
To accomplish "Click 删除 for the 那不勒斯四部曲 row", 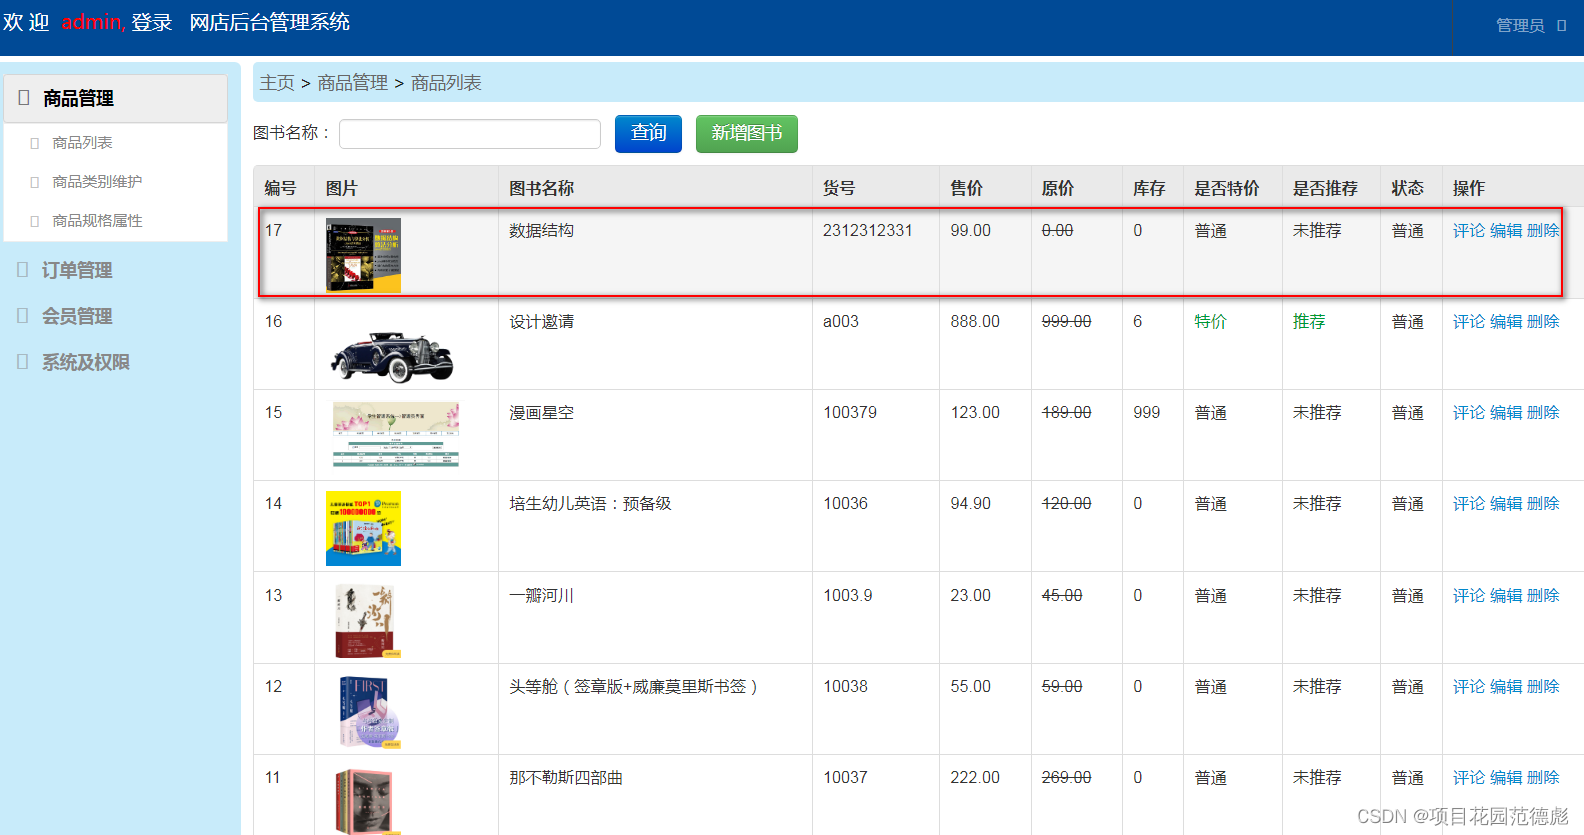I will (x=1543, y=778).
